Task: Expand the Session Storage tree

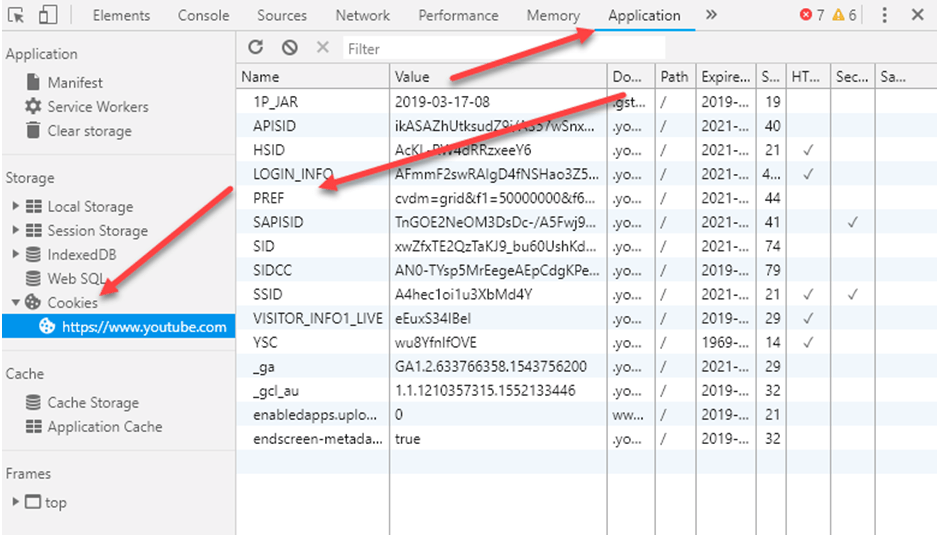Action: (15, 231)
